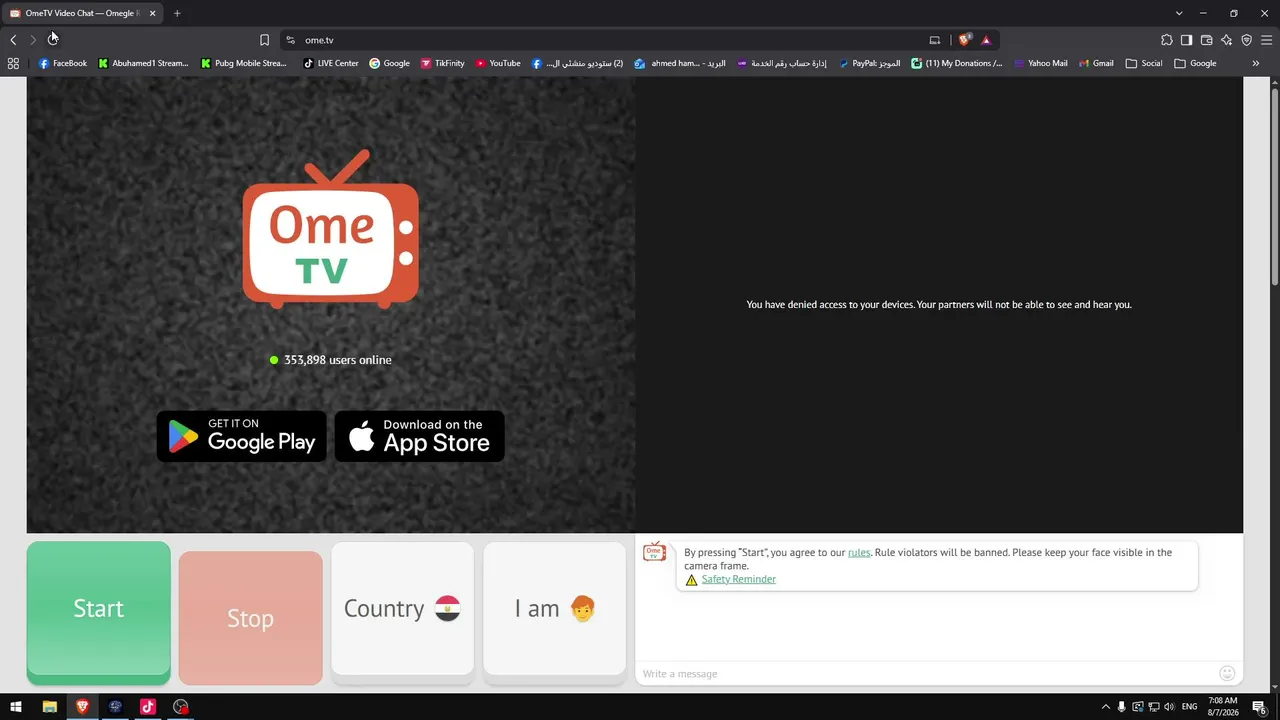Select the OmeTV Video Chat tab
The width and height of the screenshot is (1280, 720).
[81, 13]
